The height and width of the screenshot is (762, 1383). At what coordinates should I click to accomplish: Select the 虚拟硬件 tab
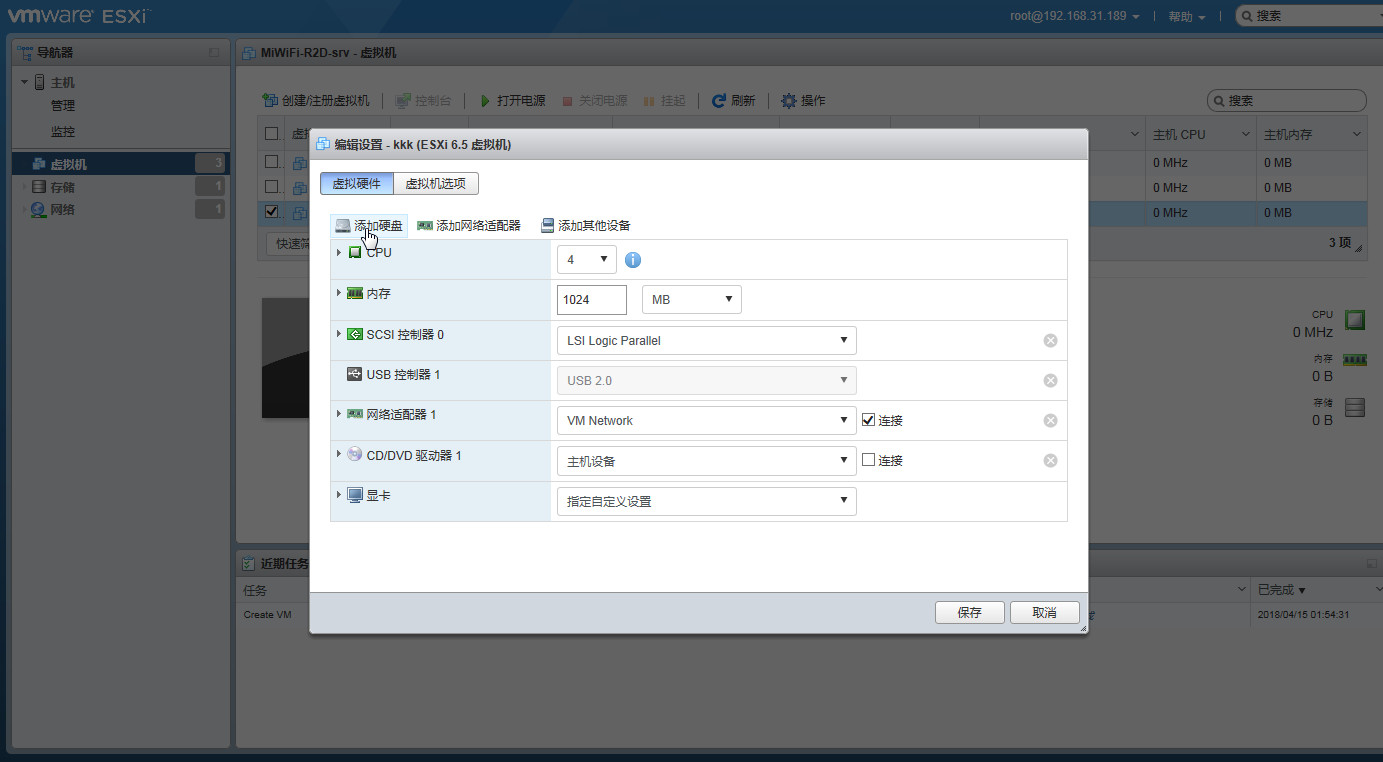356,184
